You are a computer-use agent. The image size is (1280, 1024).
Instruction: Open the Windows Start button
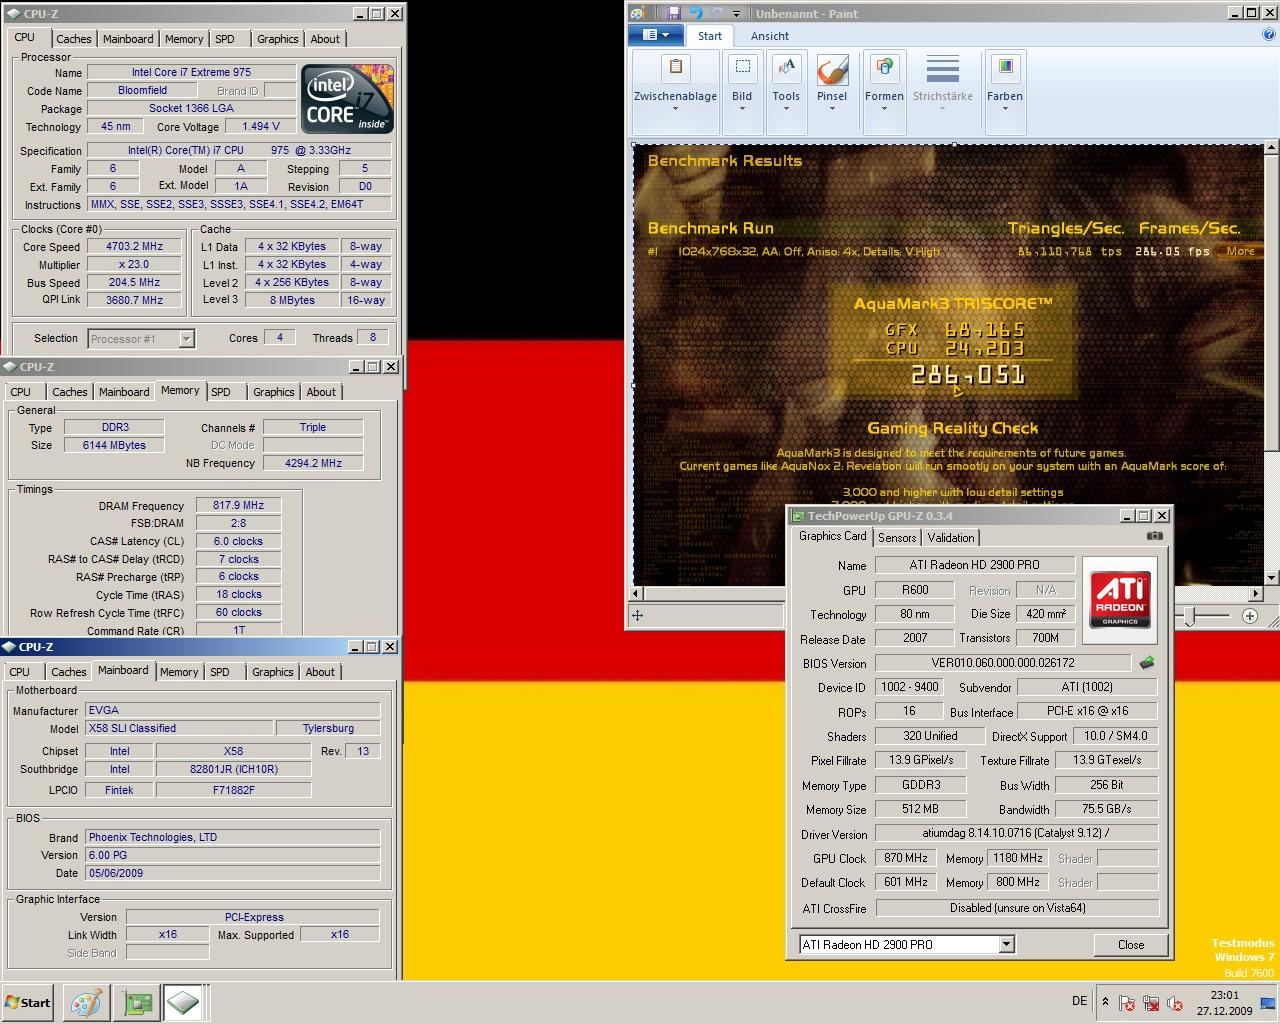coord(28,1002)
